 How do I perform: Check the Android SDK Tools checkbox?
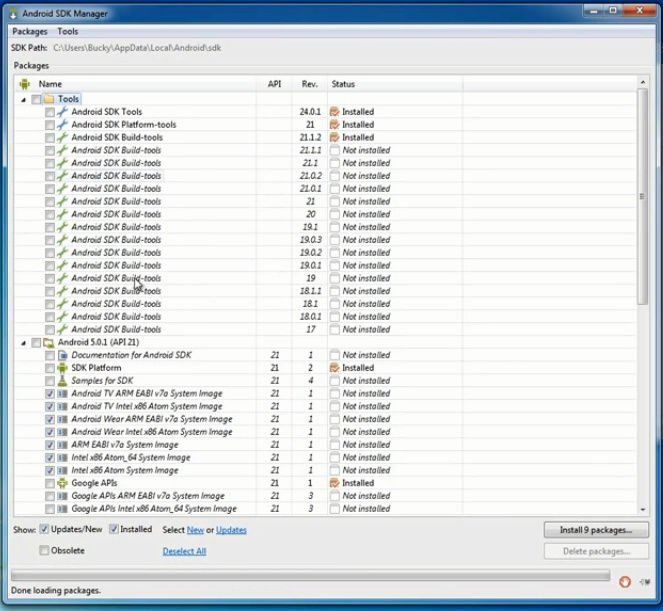click(50, 112)
